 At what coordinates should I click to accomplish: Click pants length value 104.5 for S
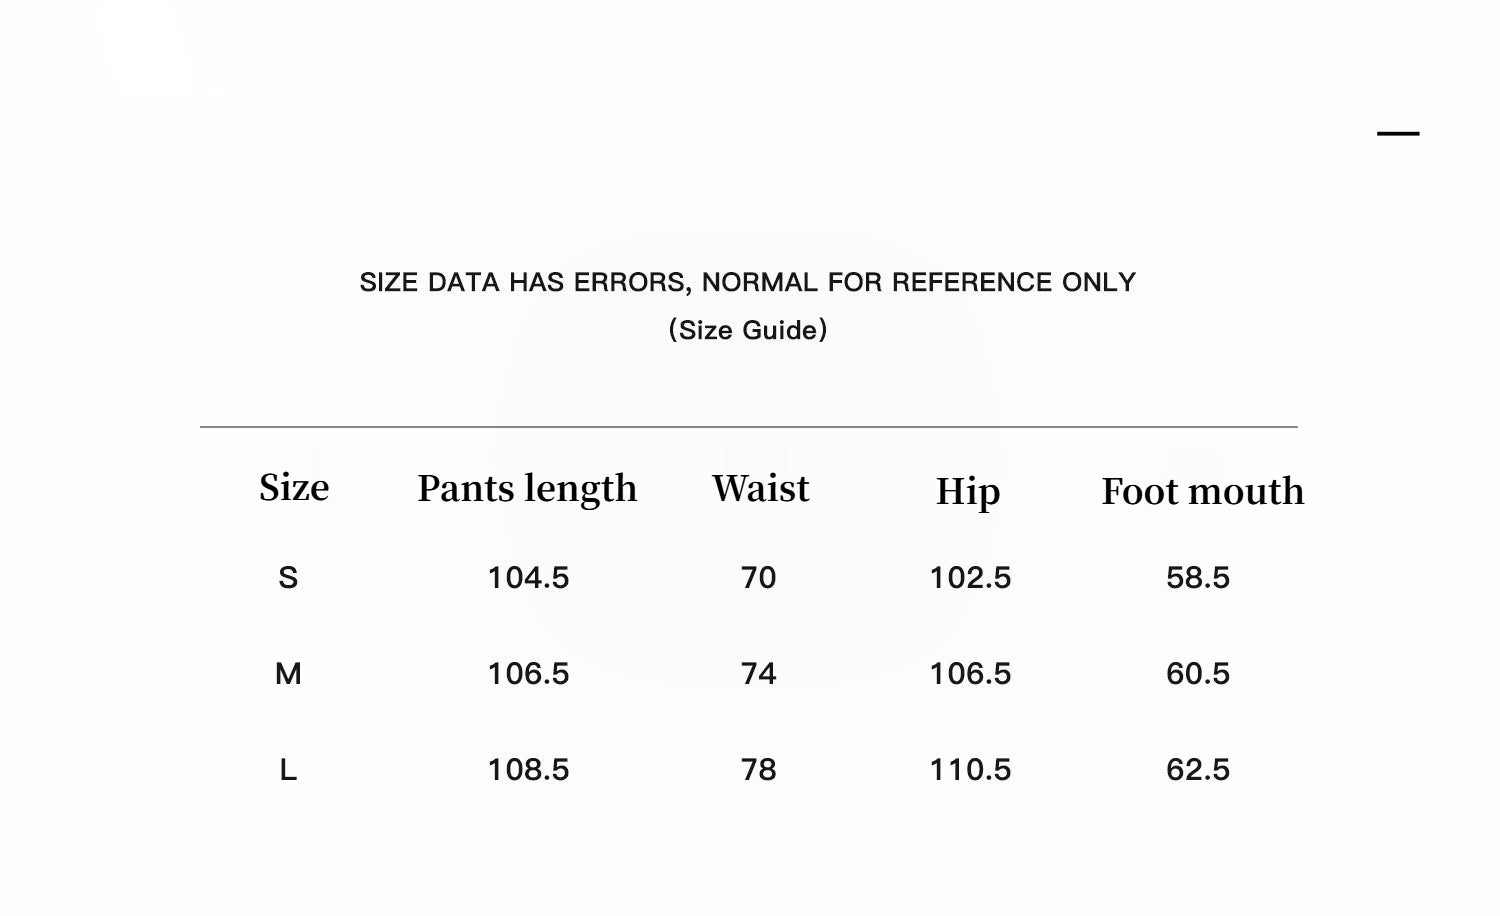coord(528,578)
